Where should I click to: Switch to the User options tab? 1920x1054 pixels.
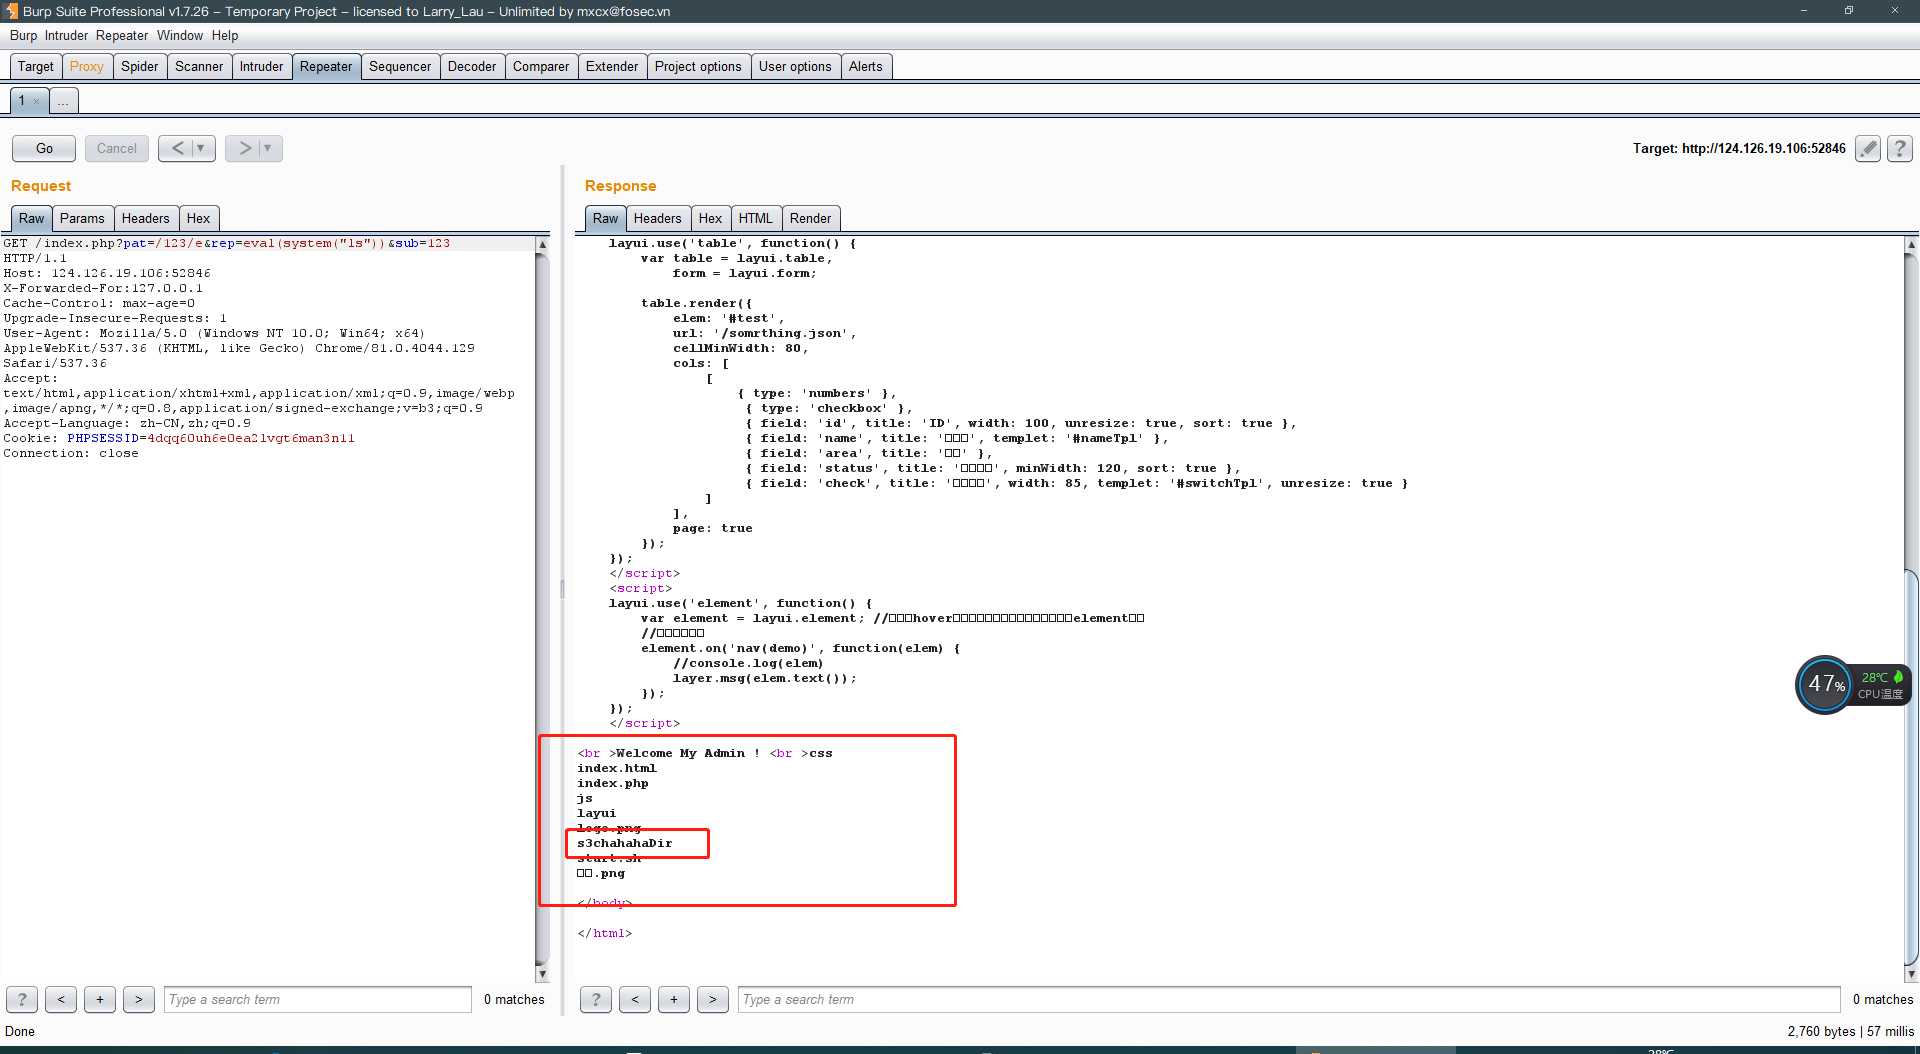click(795, 66)
